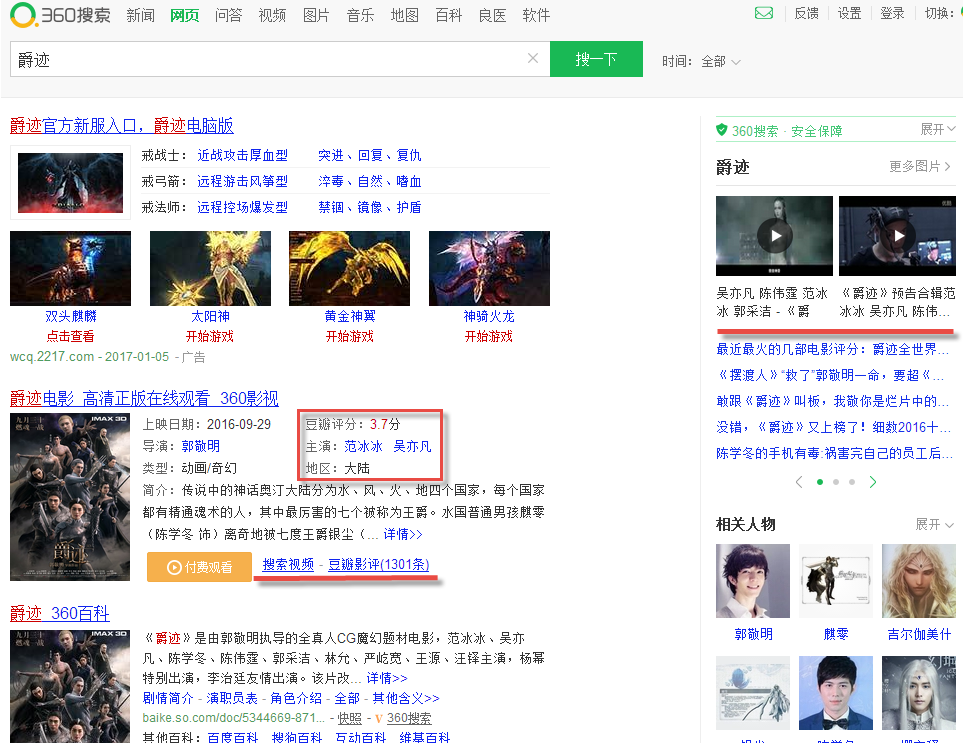
Task: Open the 豆瓣影评(1301条) link
Action: (378, 565)
